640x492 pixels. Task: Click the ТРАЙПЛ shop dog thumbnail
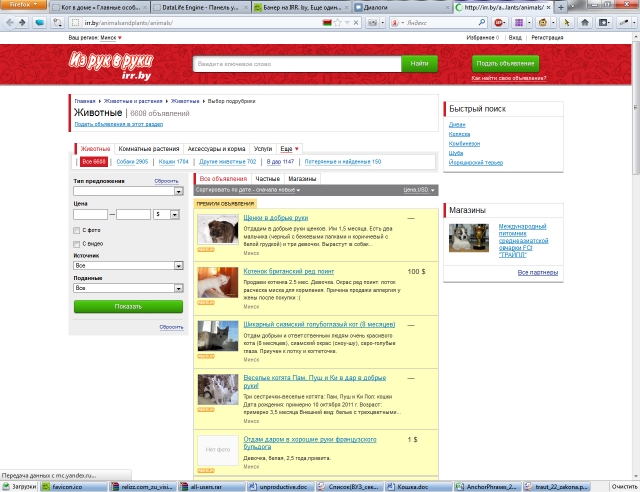(469, 238)
